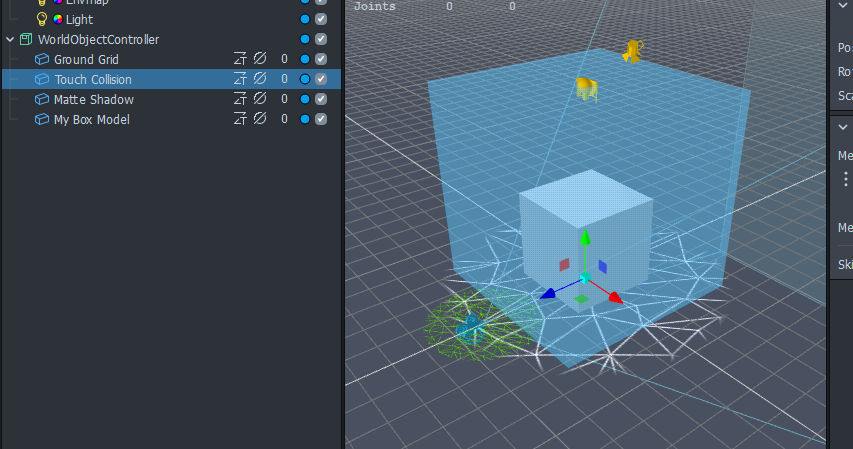Uncheck the WorldObjectController visibility checkbox

pos(321,39)
